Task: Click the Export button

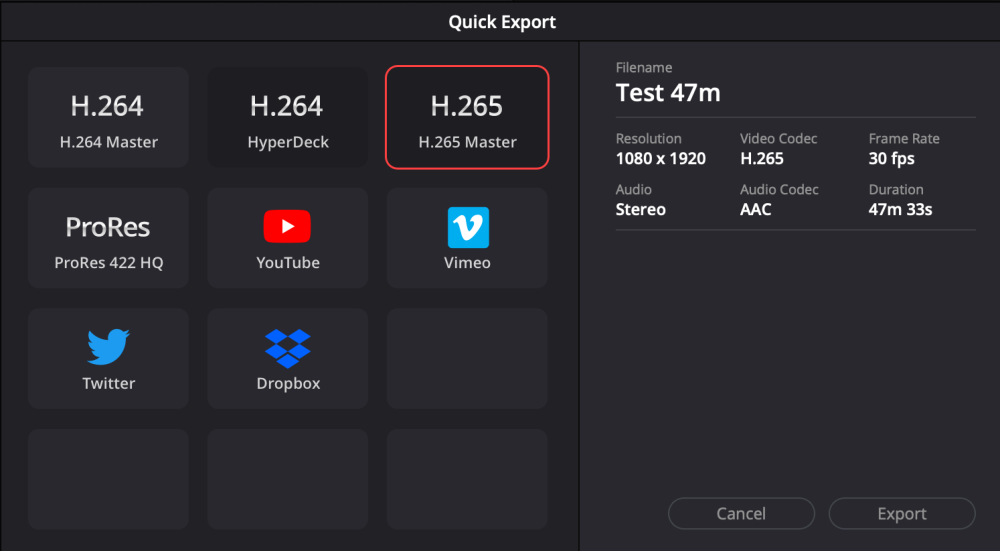Action: click(902, 513)
